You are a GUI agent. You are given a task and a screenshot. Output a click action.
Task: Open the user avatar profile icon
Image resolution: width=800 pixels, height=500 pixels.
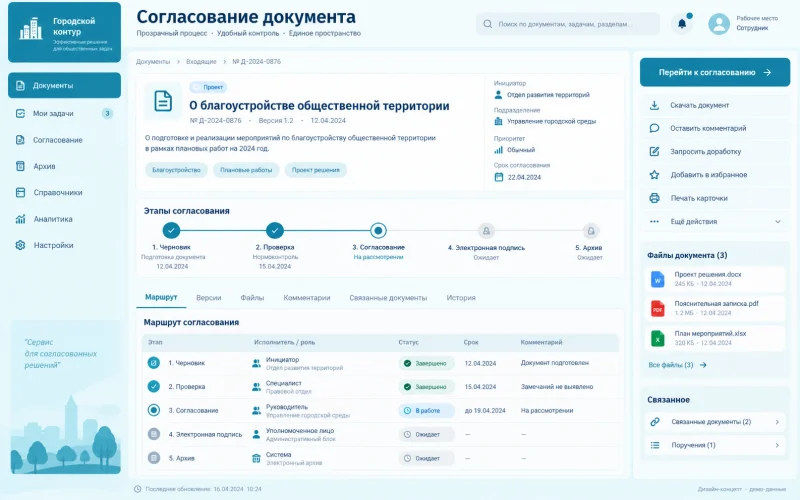tap(719, 24)
